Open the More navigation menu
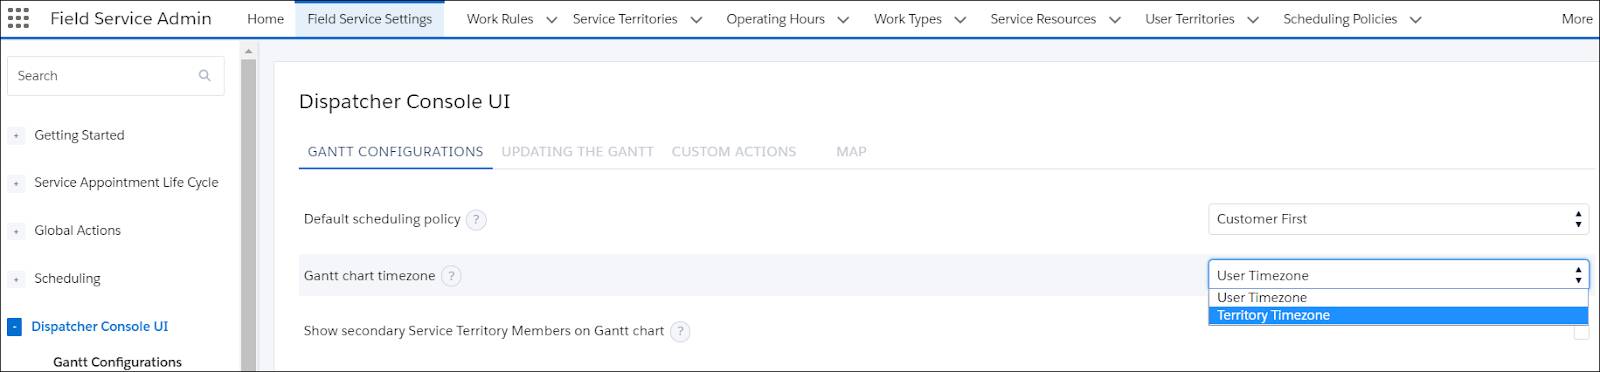Viewport: 1600px width, 372px height. [1577, 19]
